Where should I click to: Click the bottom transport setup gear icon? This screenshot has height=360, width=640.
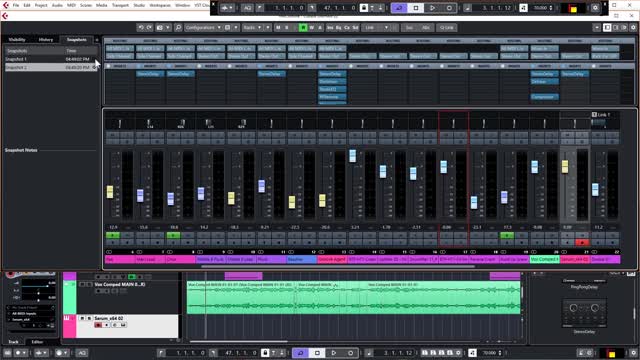click(x=633, y=353)
